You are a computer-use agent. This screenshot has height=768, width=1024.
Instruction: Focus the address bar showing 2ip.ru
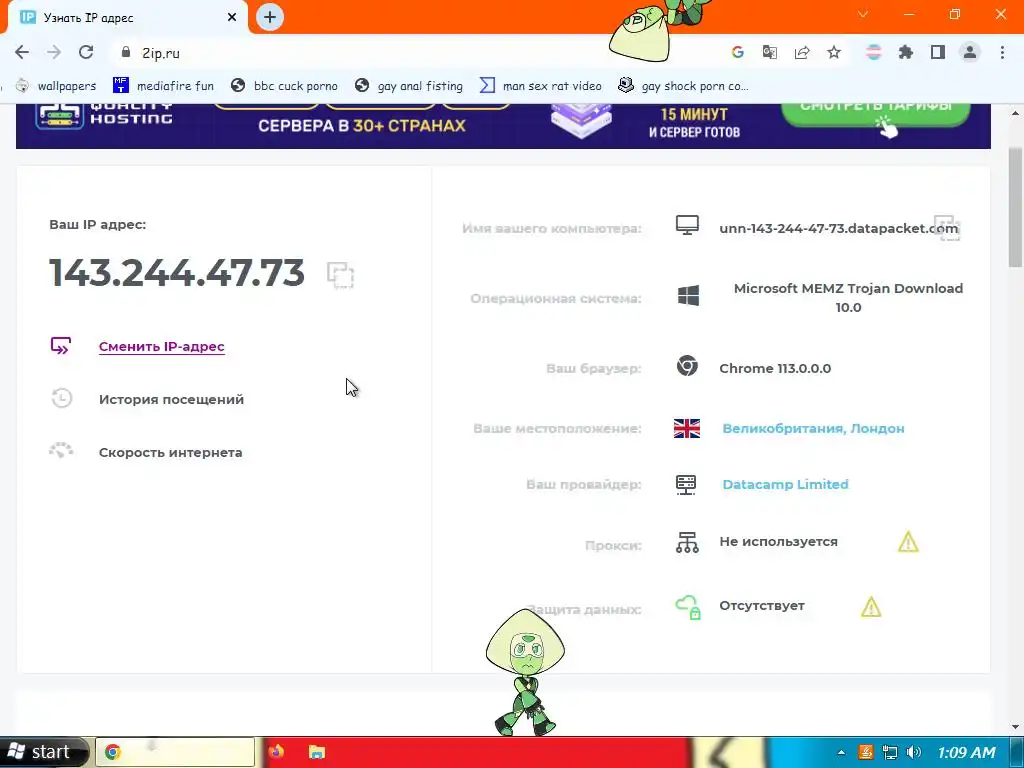418,53
